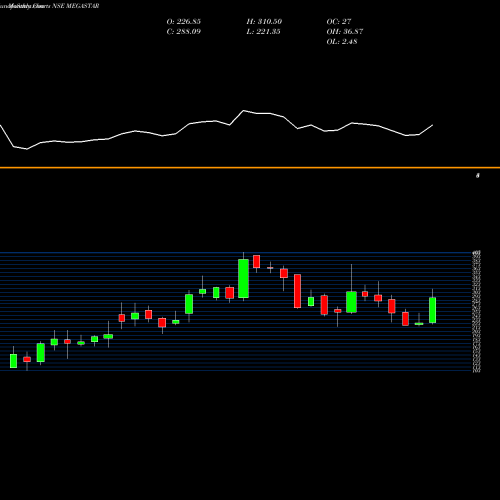Click the last green candlestick at the right end
500x500 pixels.
[x=432, y=310]
